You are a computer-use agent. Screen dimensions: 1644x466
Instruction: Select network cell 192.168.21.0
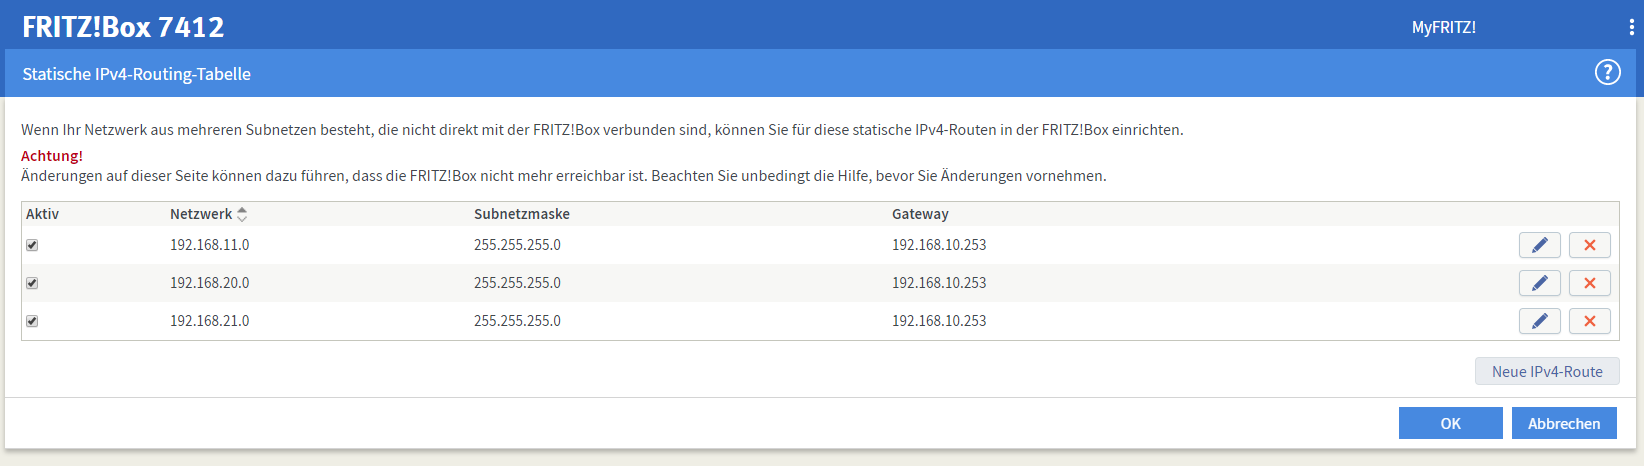coord(210,321)
